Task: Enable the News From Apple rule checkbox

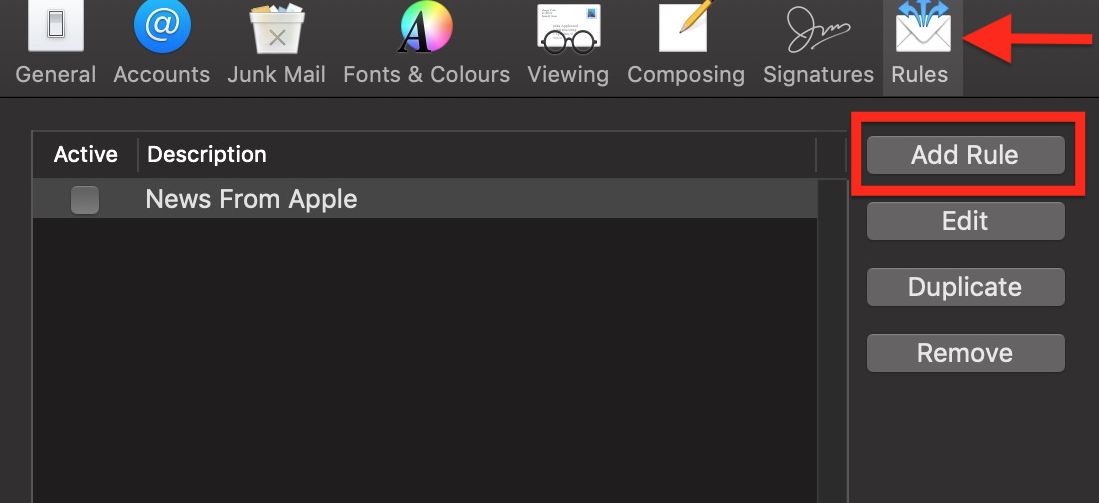Action: [85, 200]
